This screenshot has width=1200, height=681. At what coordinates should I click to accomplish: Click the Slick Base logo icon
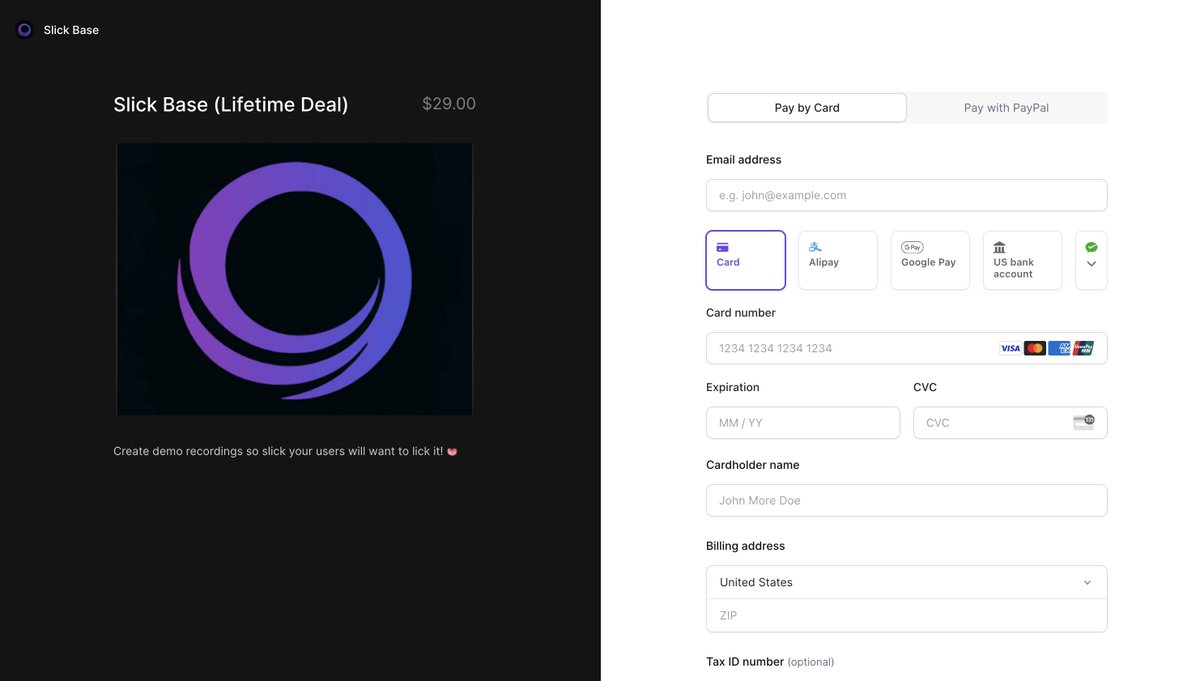coord(25,30)
